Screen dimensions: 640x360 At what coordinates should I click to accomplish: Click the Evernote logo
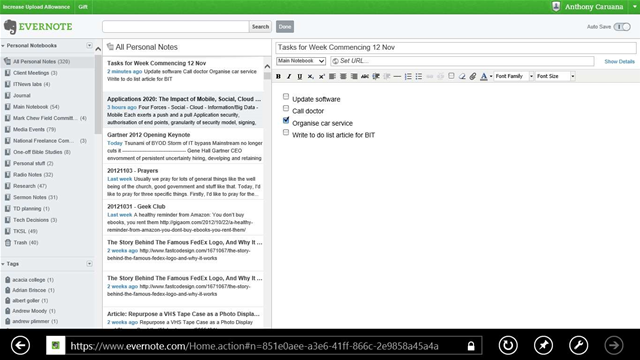coord(38,27)
